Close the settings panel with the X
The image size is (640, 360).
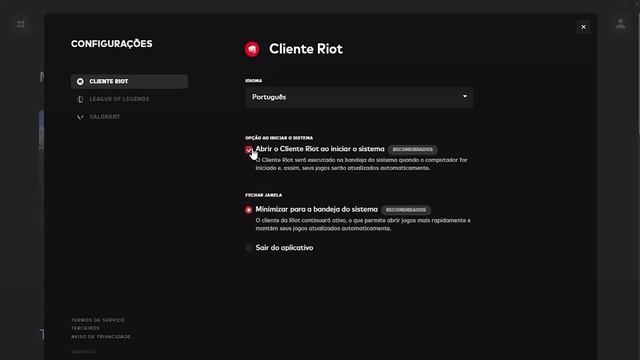pyautogui.click(x=583, y=27)
